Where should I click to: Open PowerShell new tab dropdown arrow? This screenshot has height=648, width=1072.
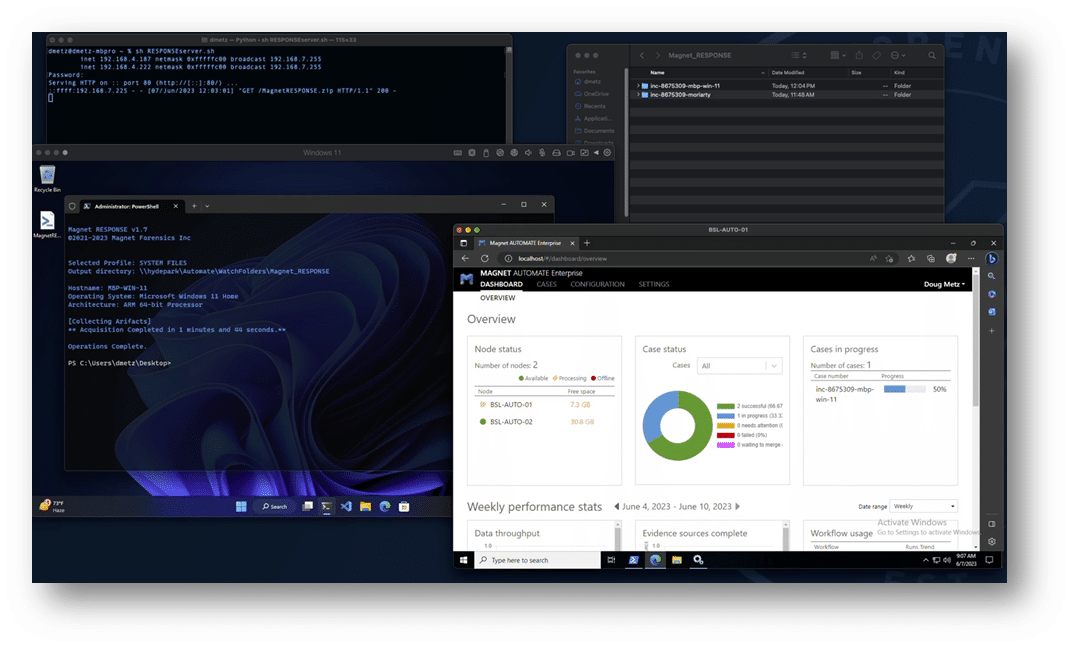[x=207, y=206]
